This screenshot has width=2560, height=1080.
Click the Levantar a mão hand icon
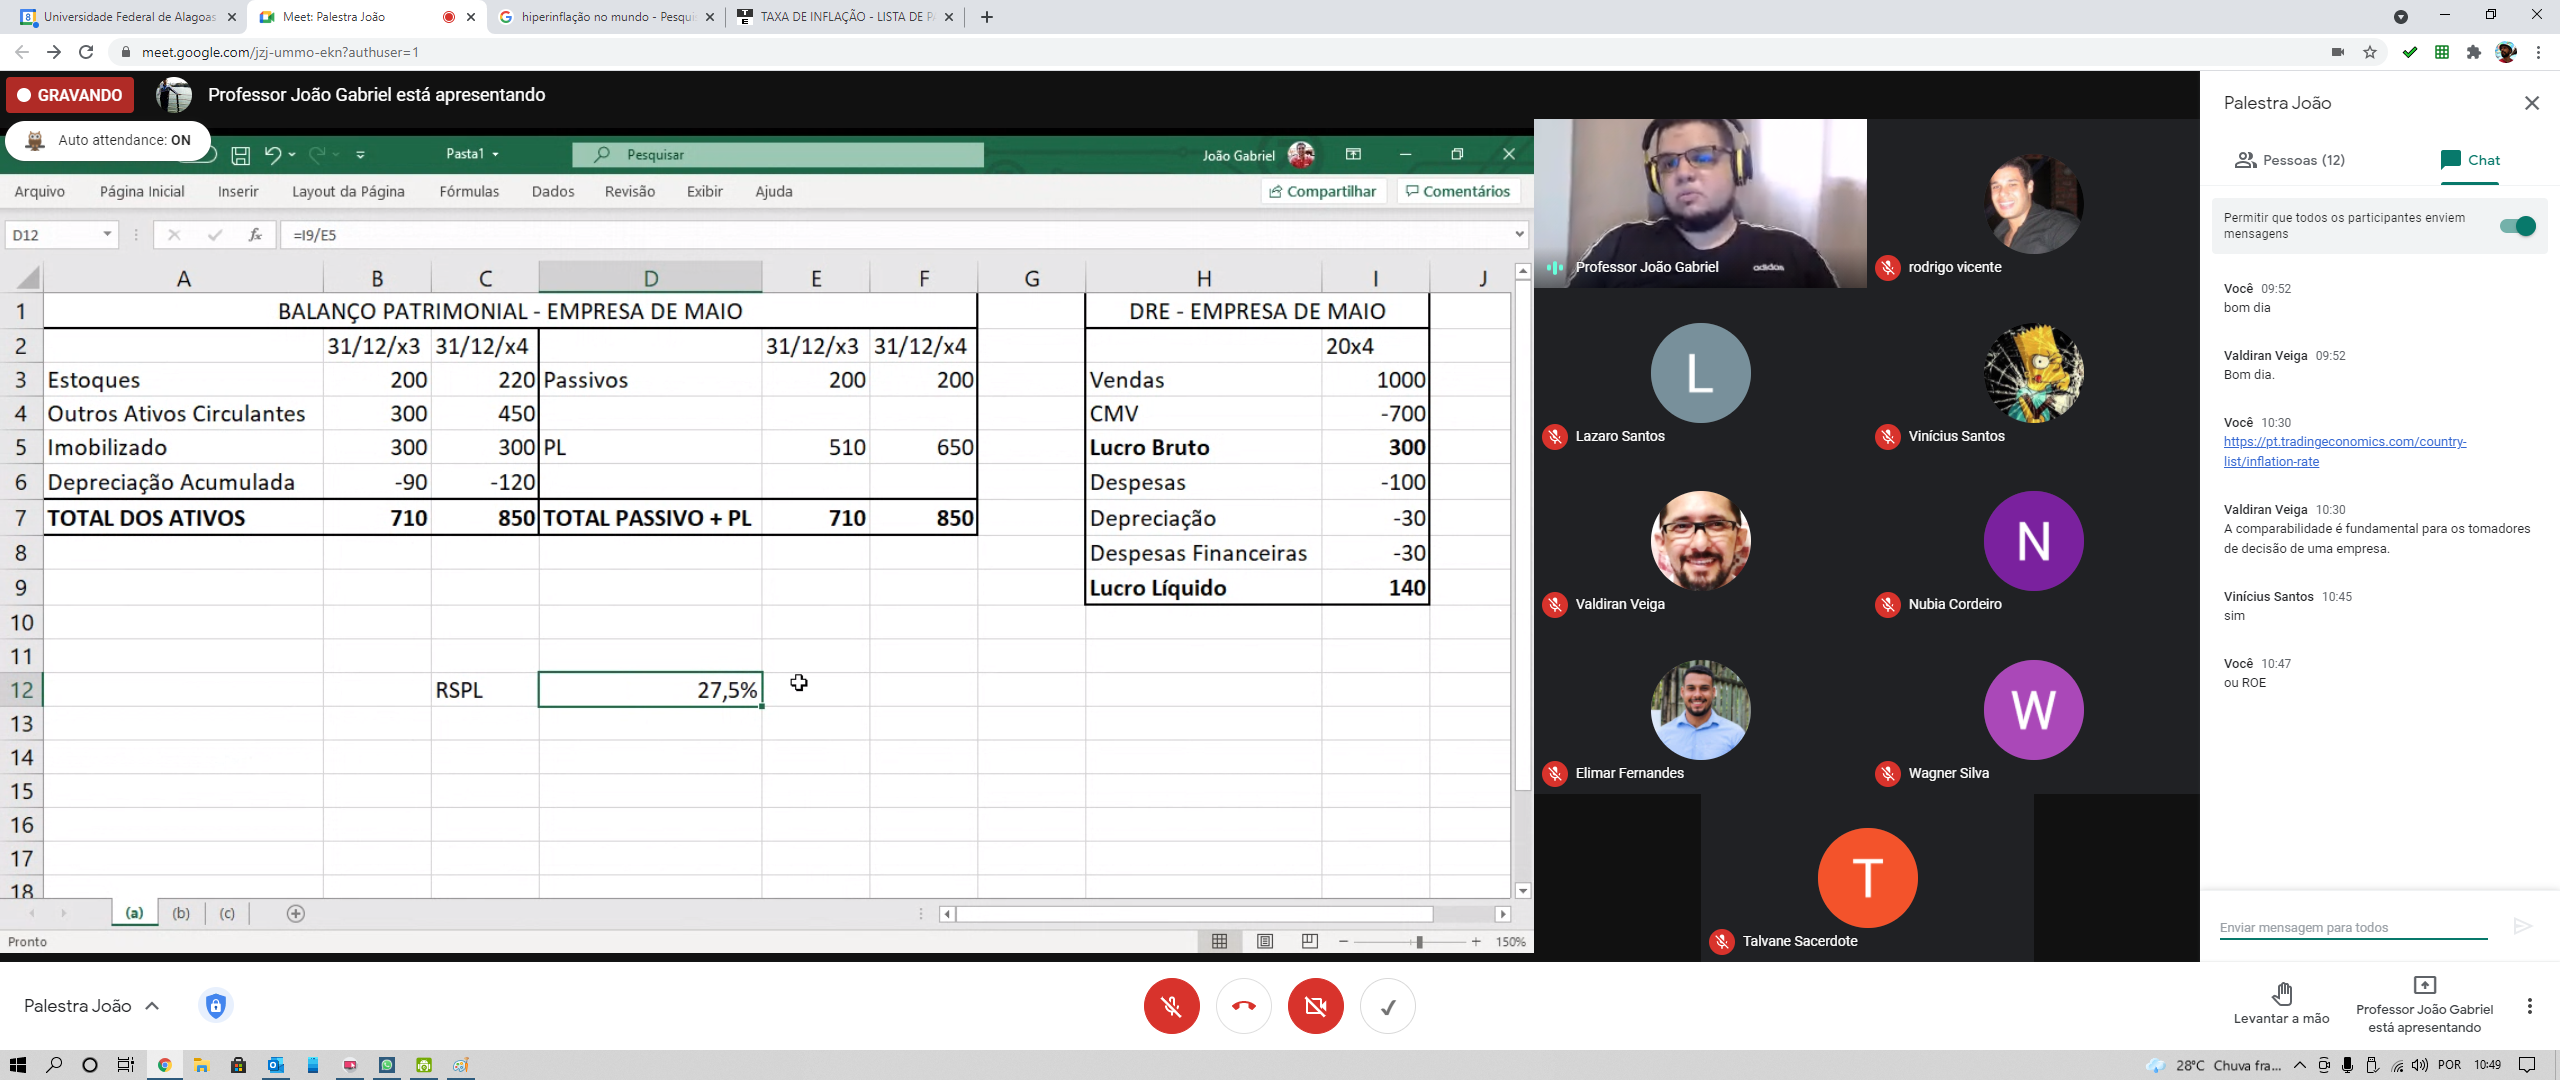click(2281, 993)
